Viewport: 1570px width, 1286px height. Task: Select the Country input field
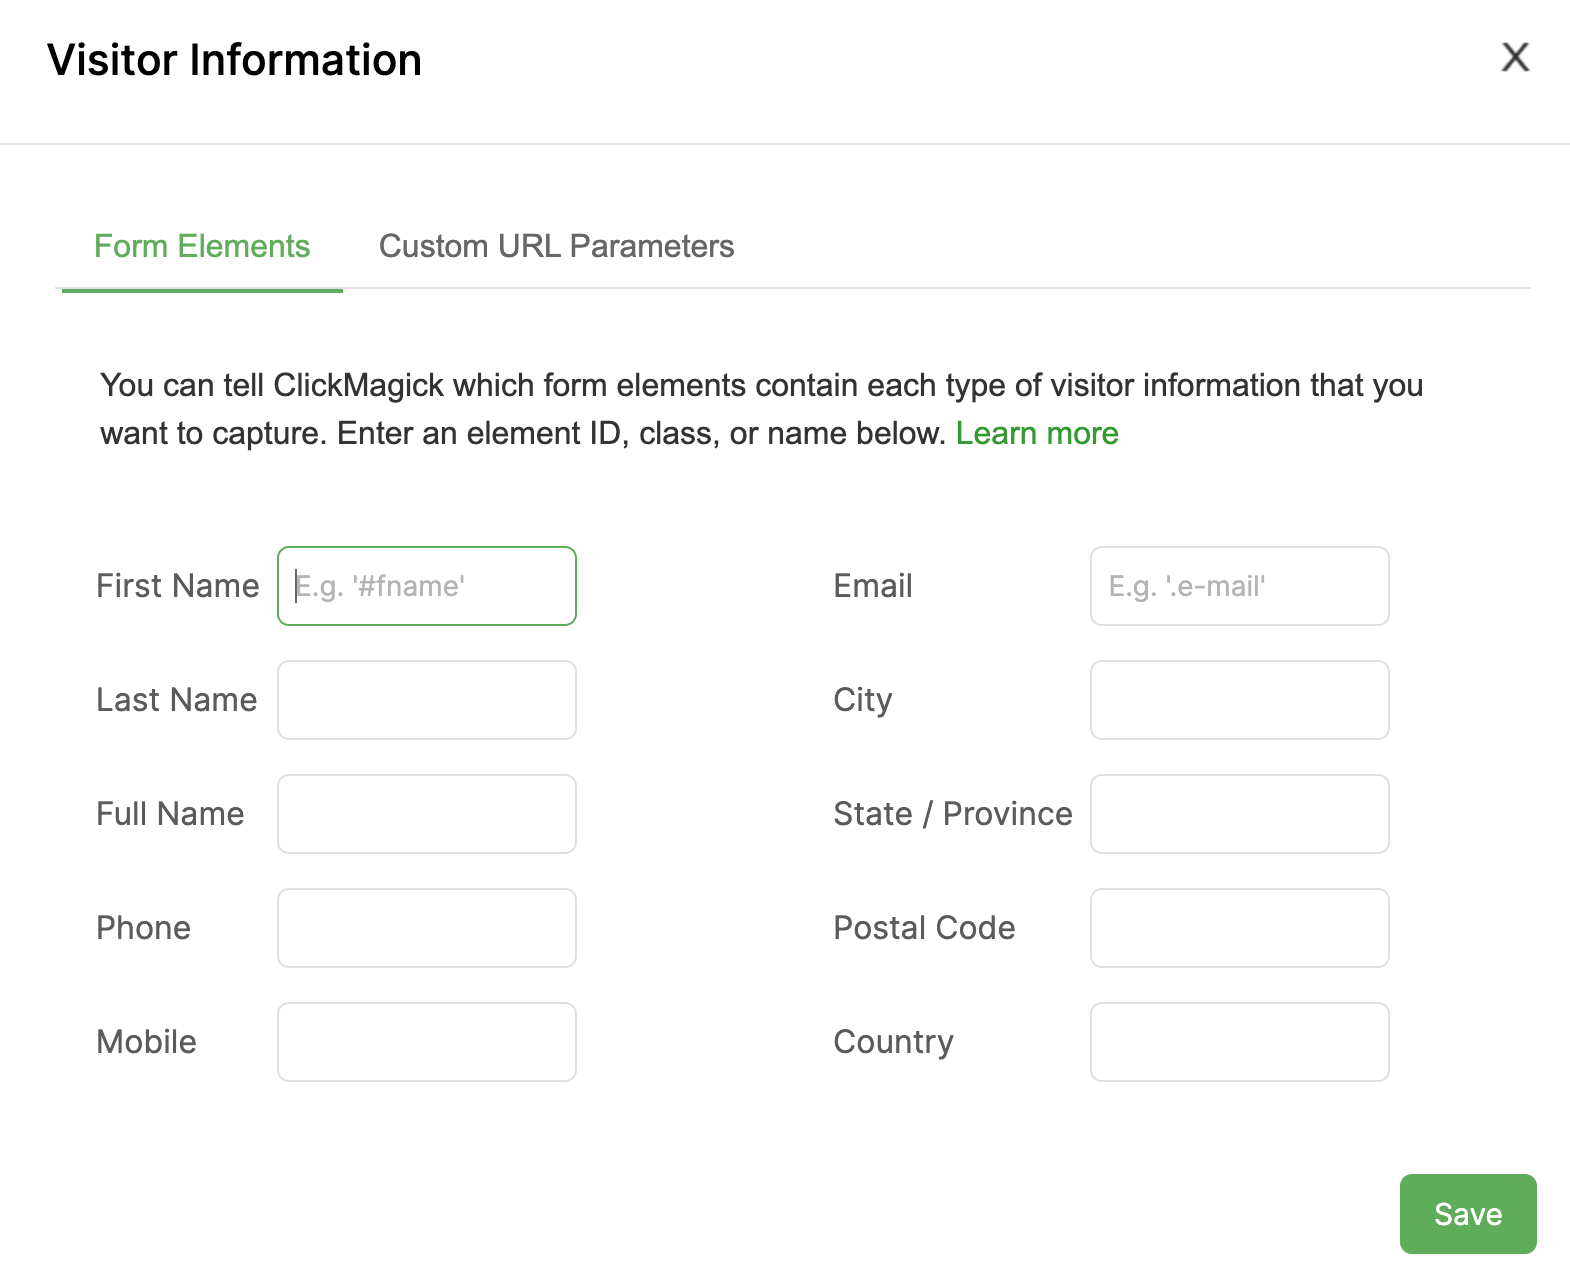click(x=1239, y=1042)
